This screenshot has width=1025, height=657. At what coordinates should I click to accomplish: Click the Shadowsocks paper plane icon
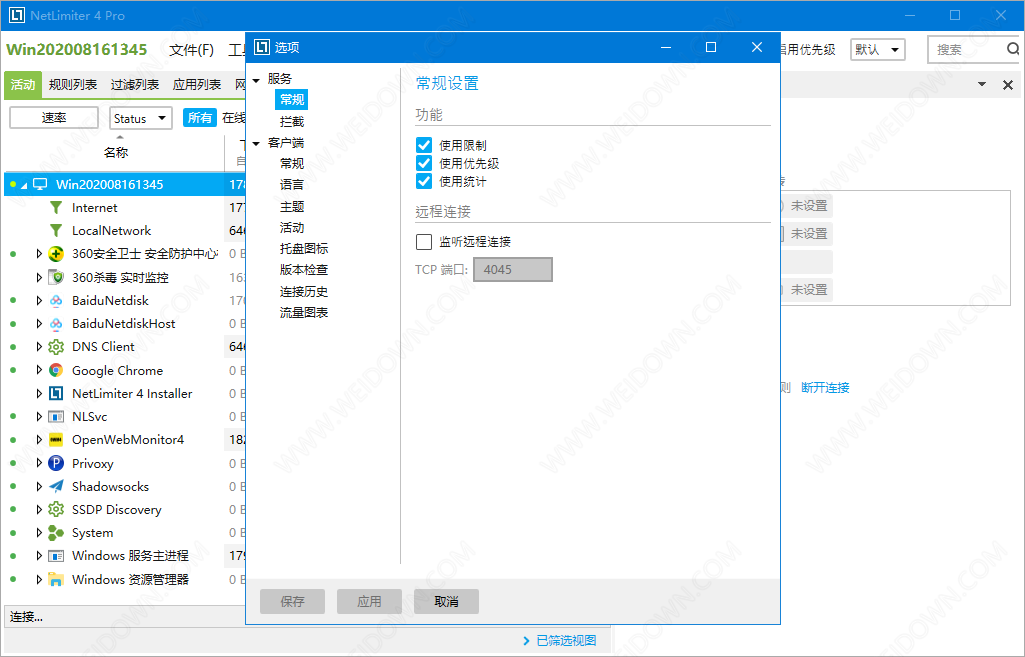click(56, 486)
